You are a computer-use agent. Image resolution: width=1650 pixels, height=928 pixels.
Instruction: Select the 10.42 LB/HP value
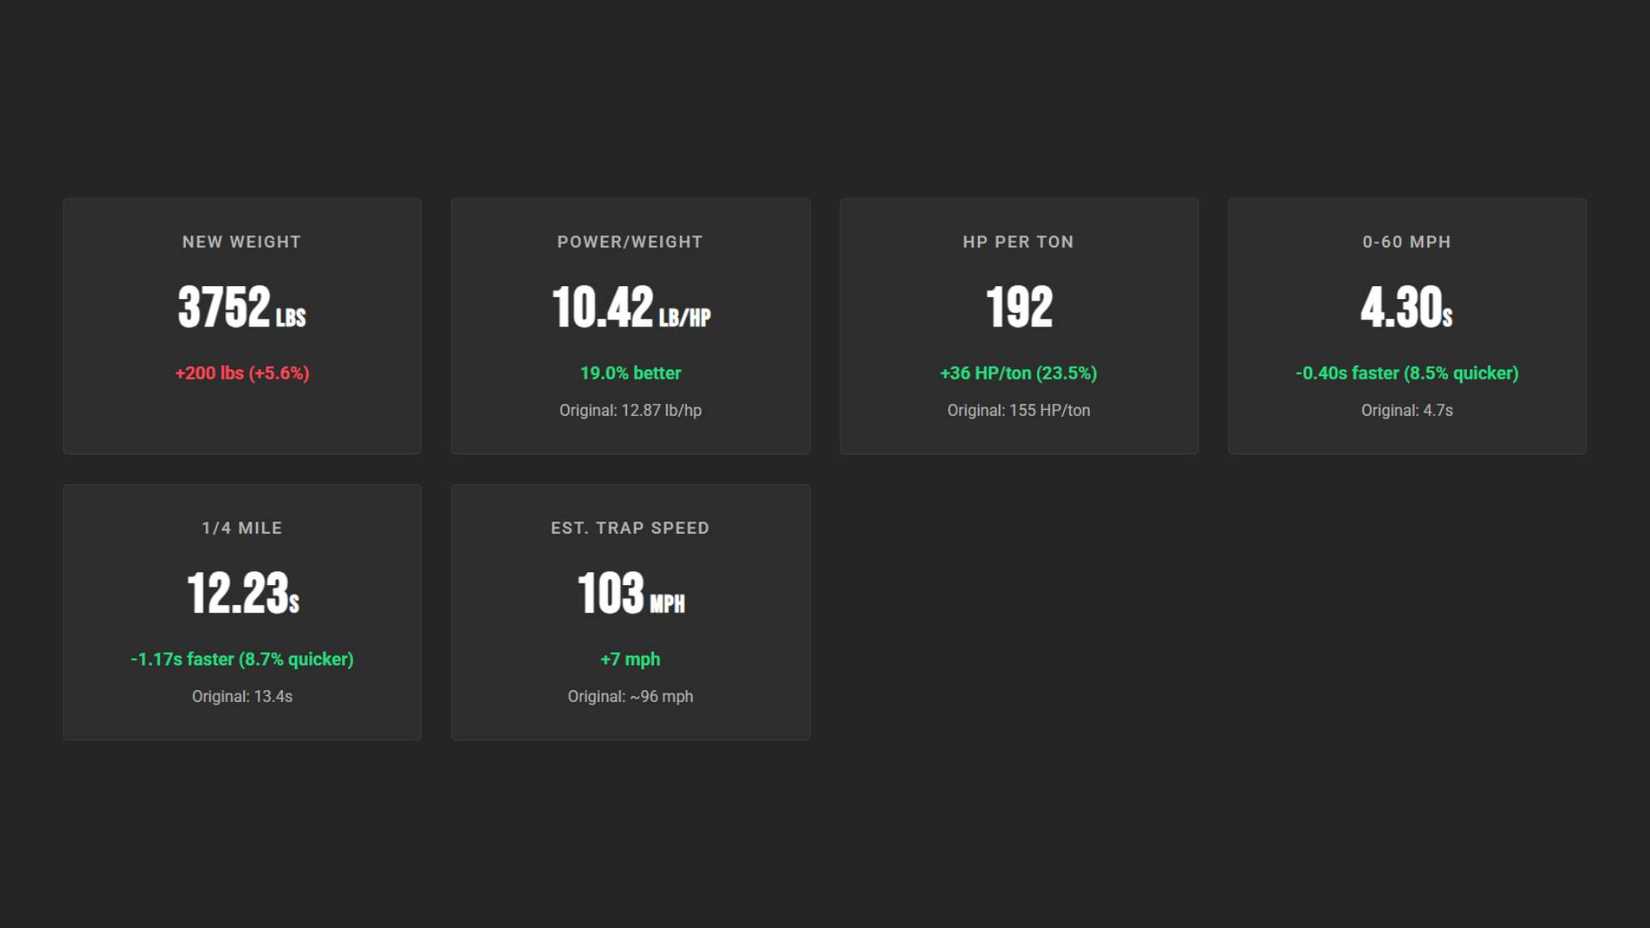click(630, 307)
